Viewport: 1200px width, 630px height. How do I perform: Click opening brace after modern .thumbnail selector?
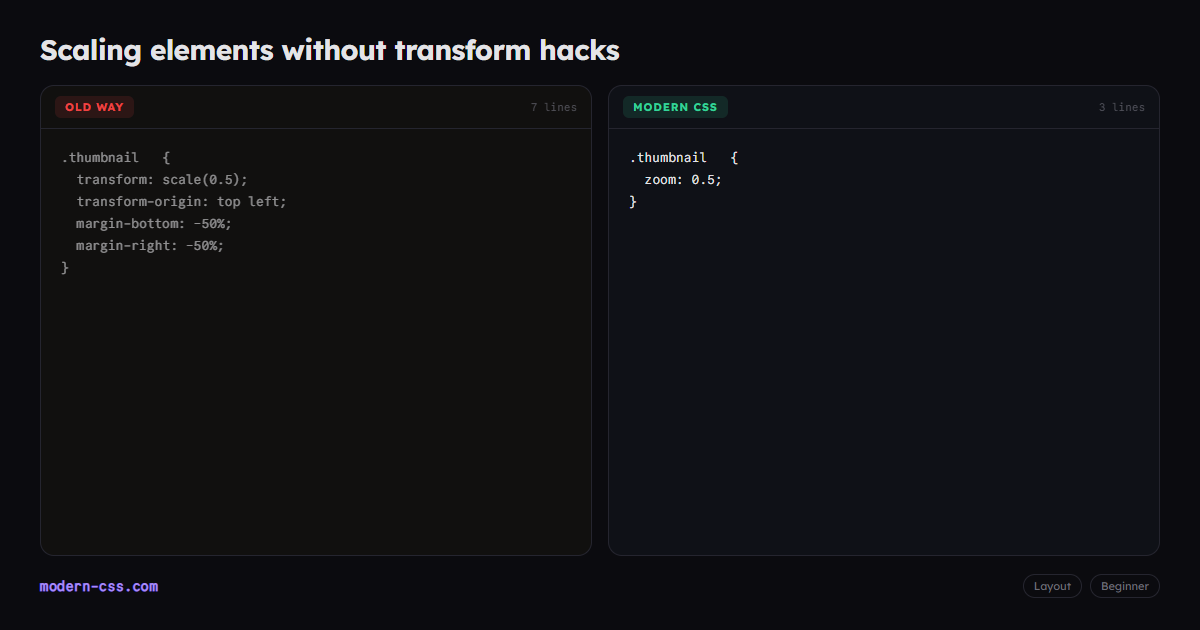734,157
